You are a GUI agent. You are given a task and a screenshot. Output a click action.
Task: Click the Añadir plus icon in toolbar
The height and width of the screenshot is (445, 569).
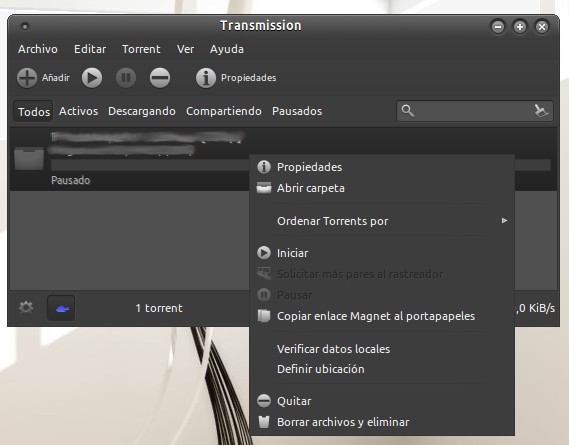coord(27,78)
